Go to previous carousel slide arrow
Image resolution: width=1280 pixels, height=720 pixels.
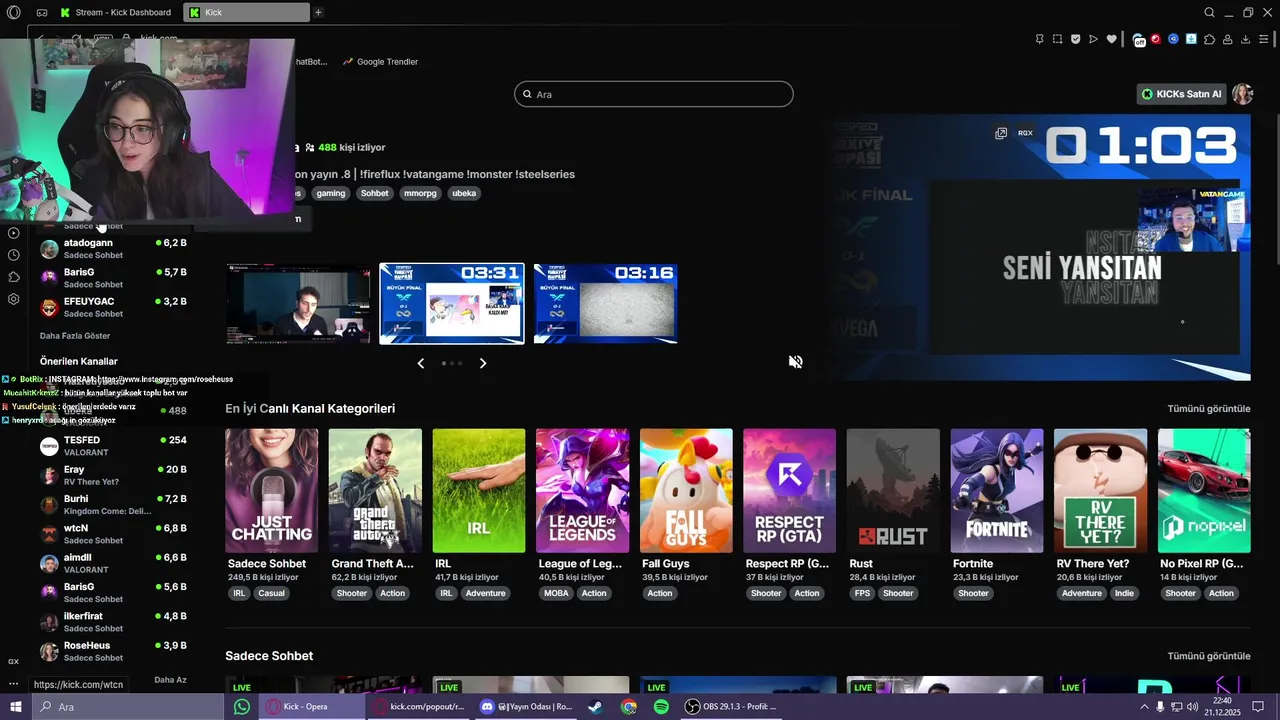click(421, 363)
